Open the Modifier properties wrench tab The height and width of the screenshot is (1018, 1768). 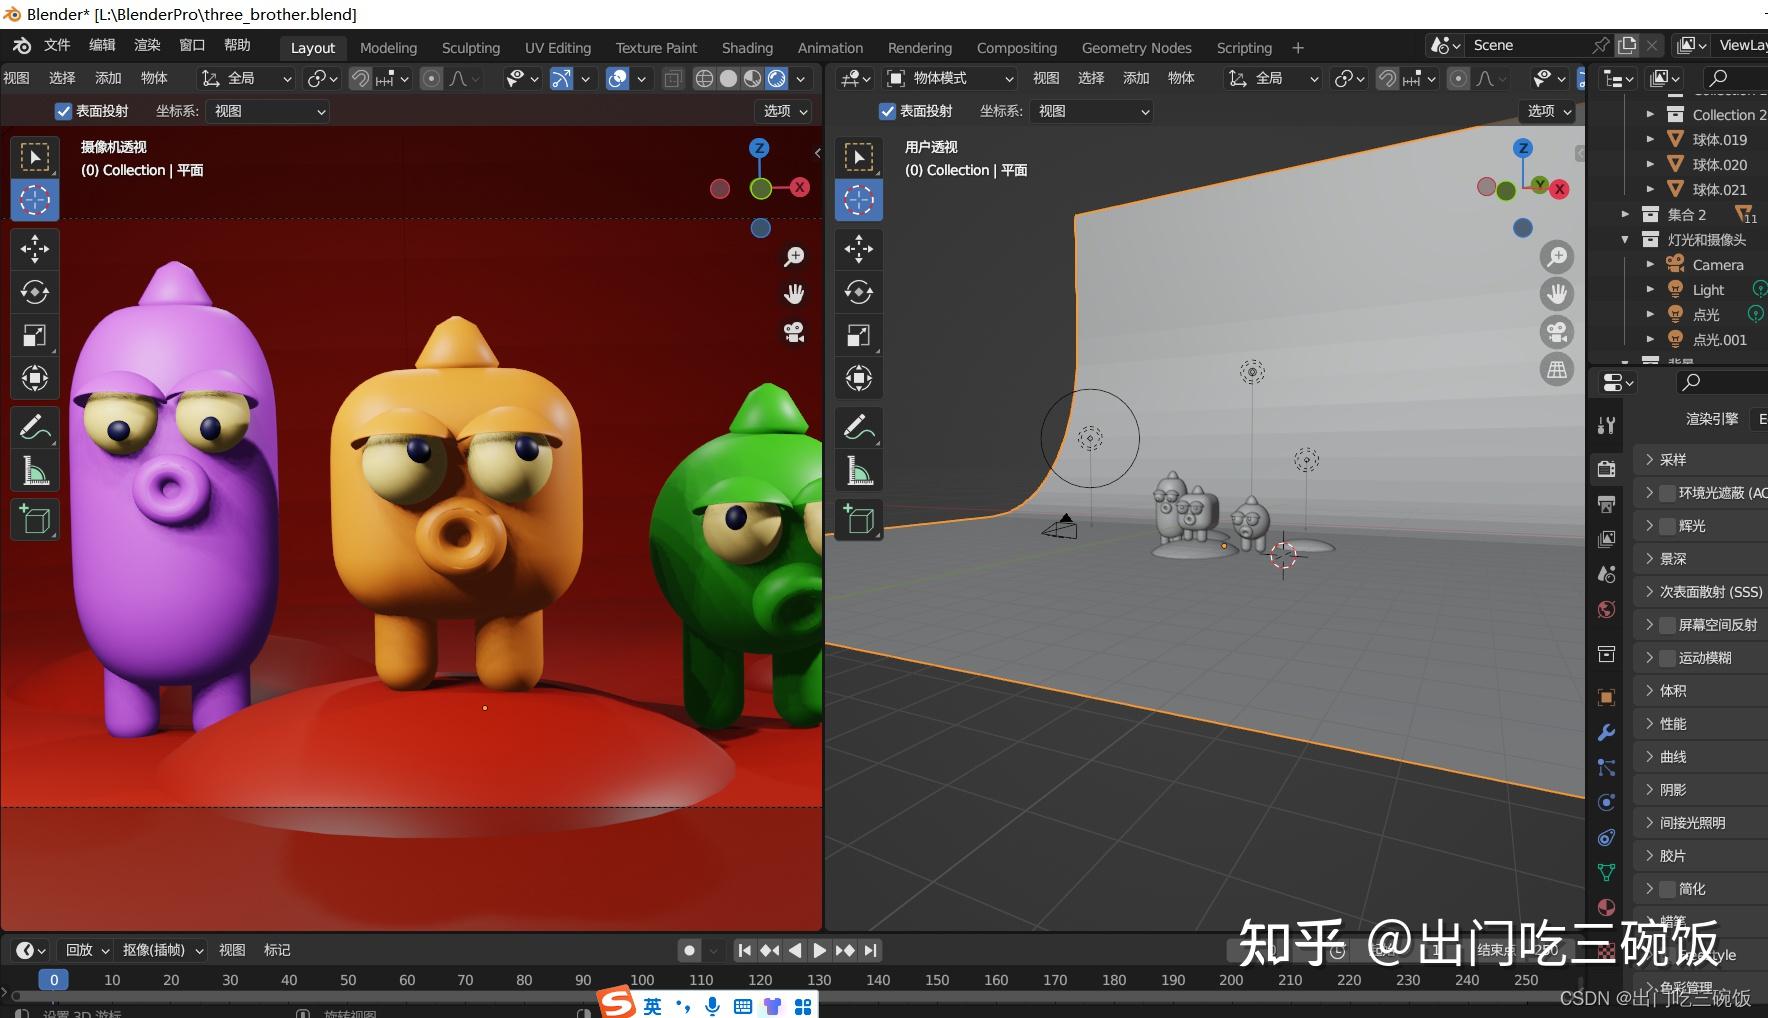(x=1606, y=733)
